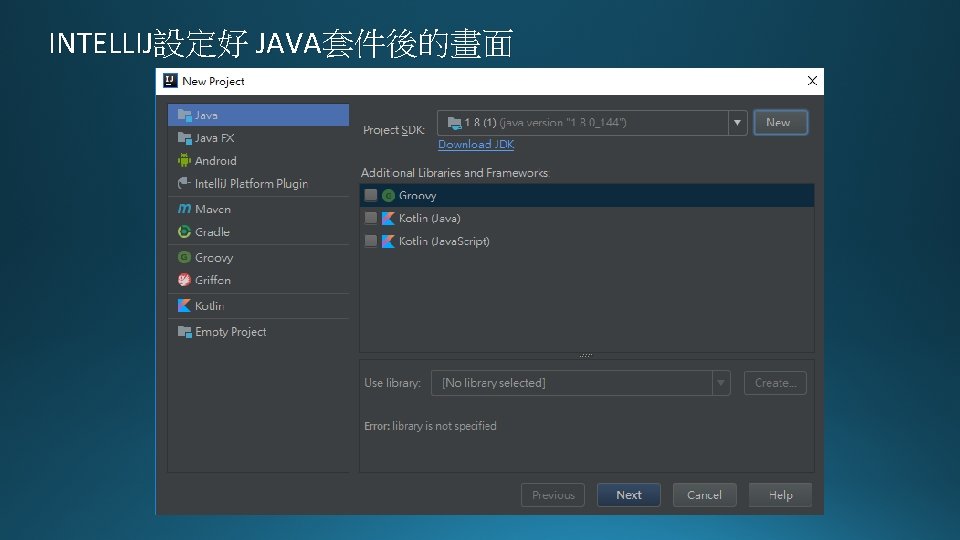Select Java project type
The height and width of the screenshot is (540, 960).
coord(258,115)
